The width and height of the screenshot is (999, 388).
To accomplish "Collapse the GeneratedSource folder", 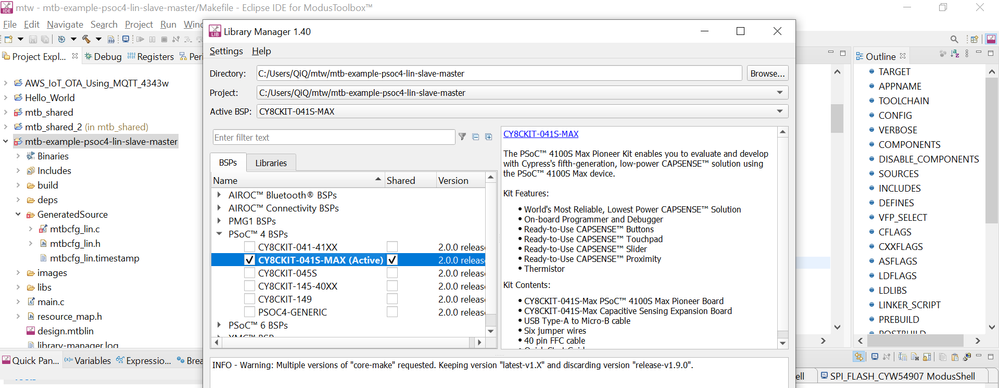I will pyautogui.click(x=18, y=215).
